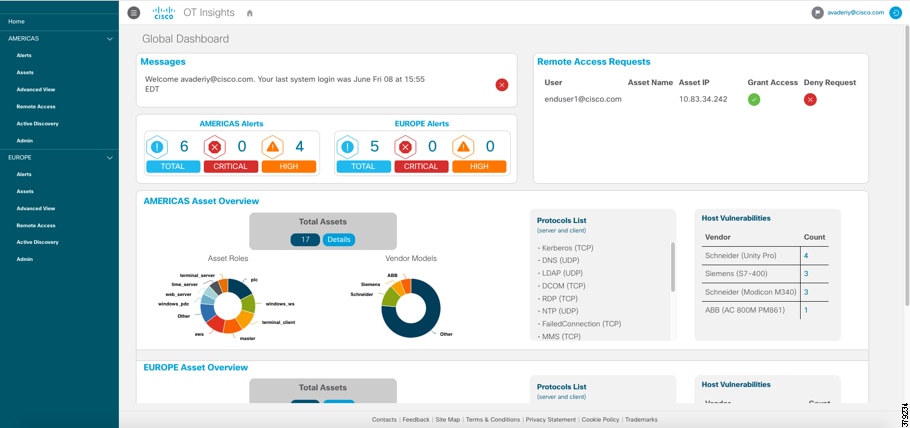Click EUROPE HIGH alerts button
910x428 pixels.
pyautogui.click(x=479, y=167)
